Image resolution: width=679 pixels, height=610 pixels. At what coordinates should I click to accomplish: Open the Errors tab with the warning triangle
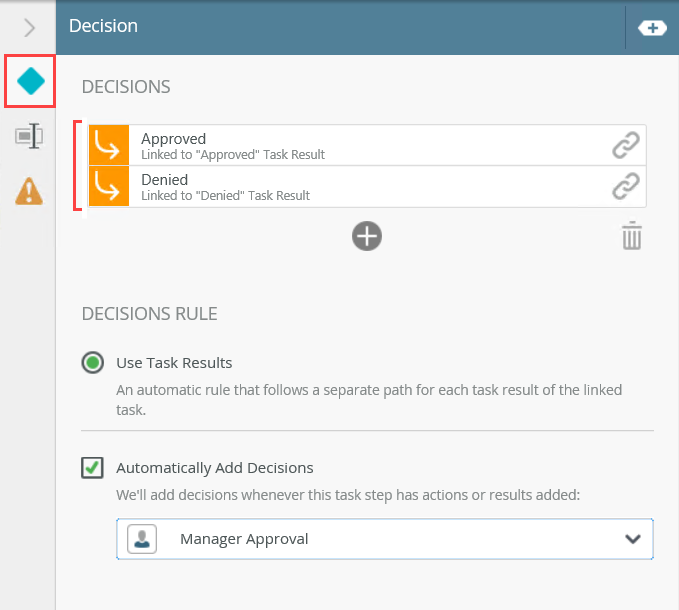tap(29, 191)
